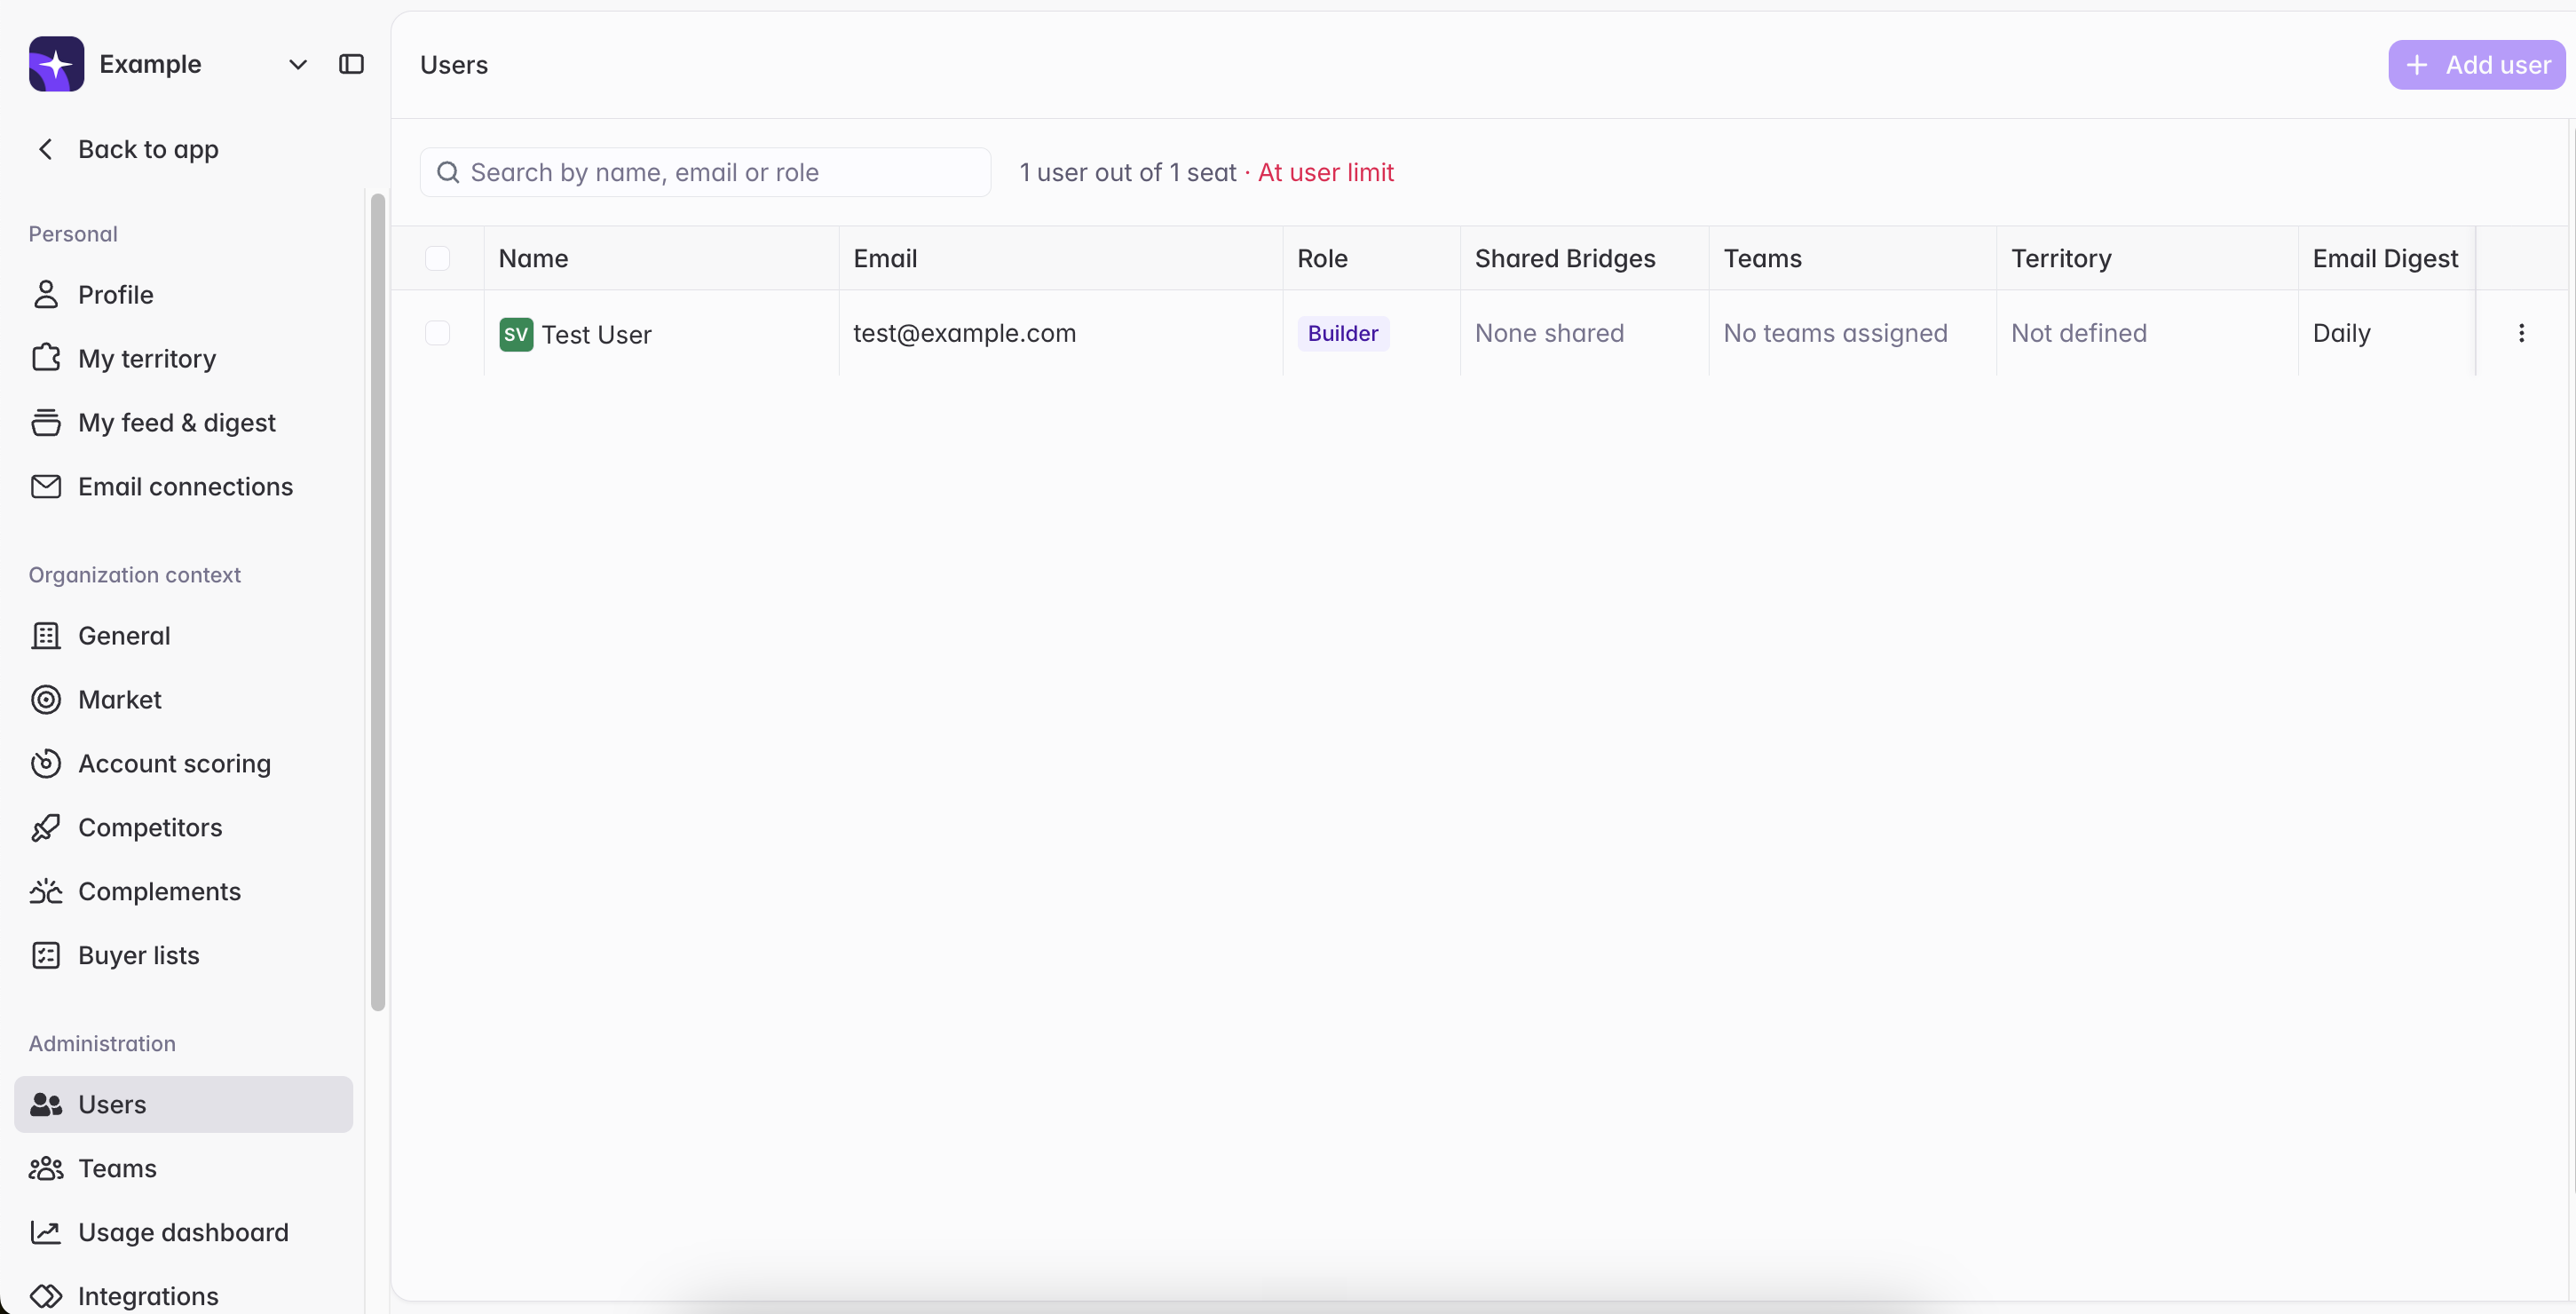The height and width of the screenshot is (1314, 2576).
Task: Click the Usage dashboard chart icon
Action: tap(46, 1232)
